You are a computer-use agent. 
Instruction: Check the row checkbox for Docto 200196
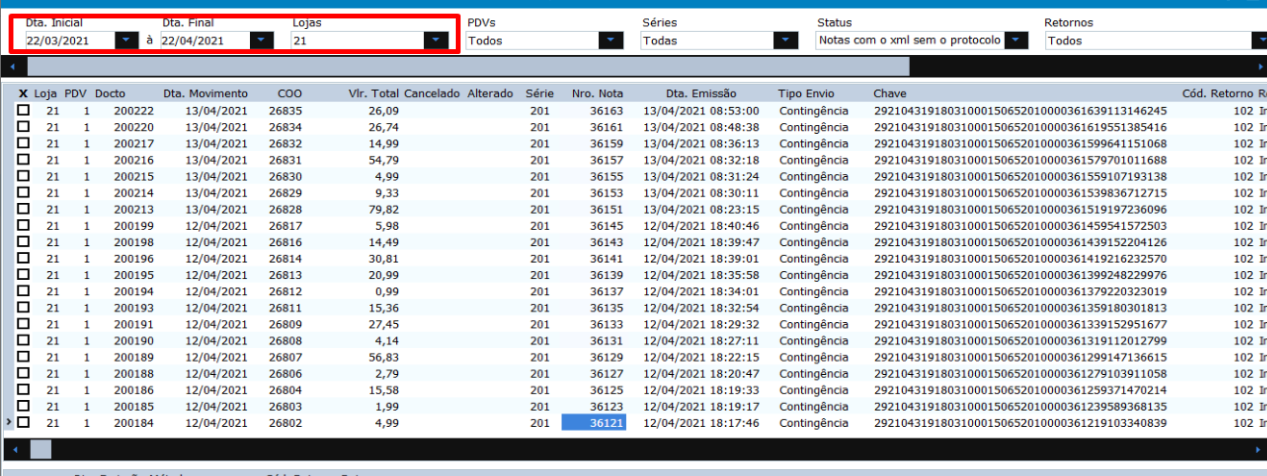click(23, 259)
